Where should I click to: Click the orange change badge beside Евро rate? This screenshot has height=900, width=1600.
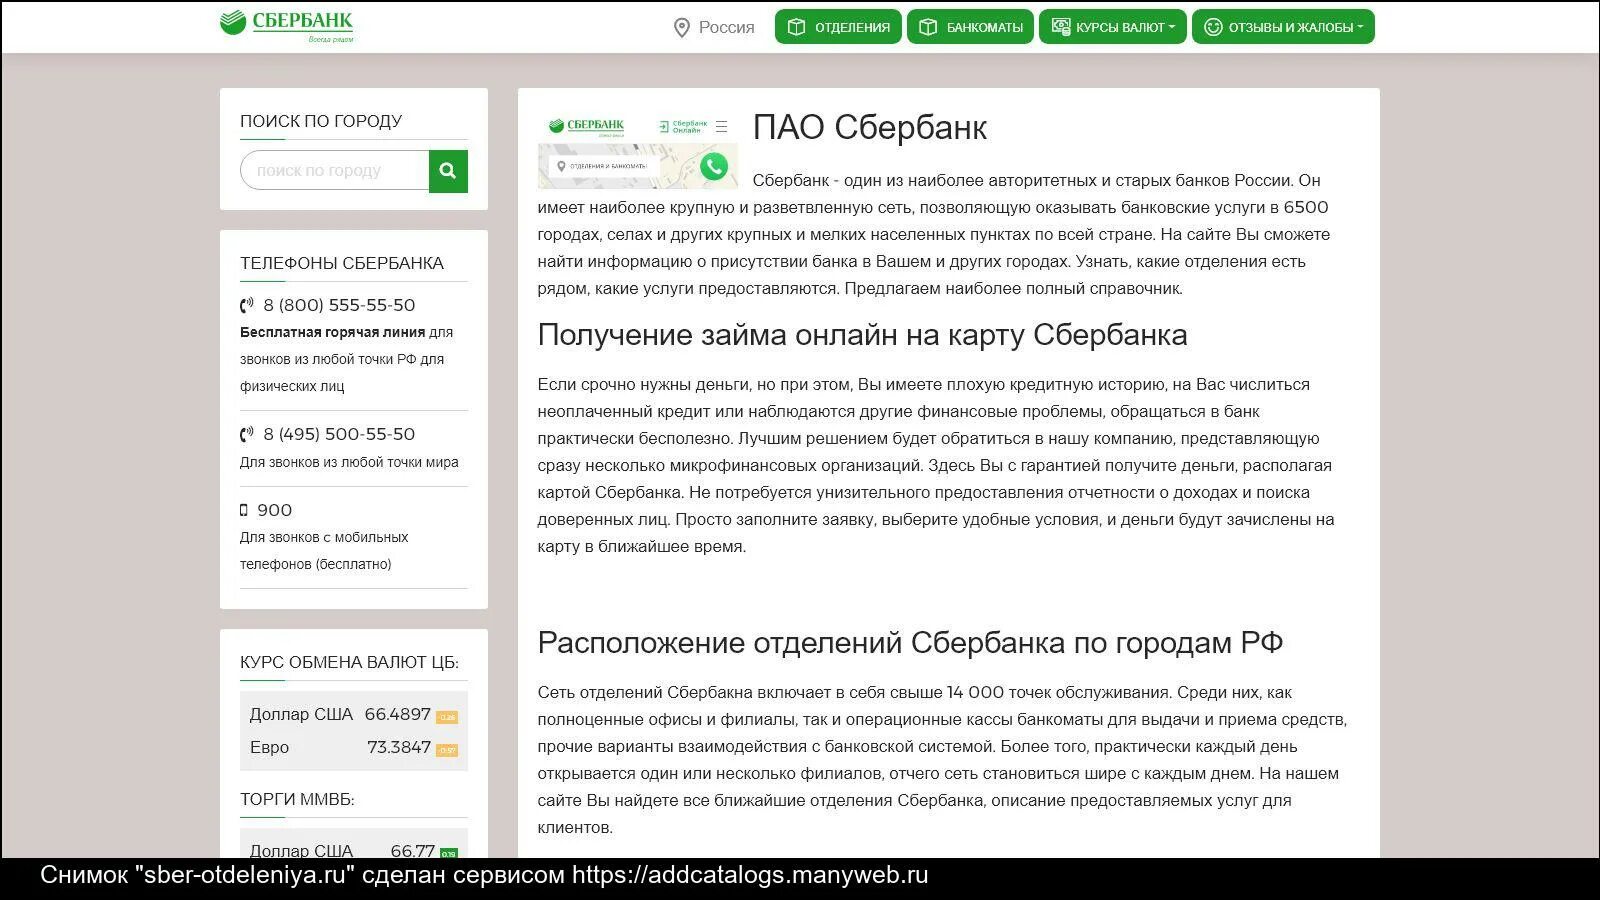(x=447, y=750)
